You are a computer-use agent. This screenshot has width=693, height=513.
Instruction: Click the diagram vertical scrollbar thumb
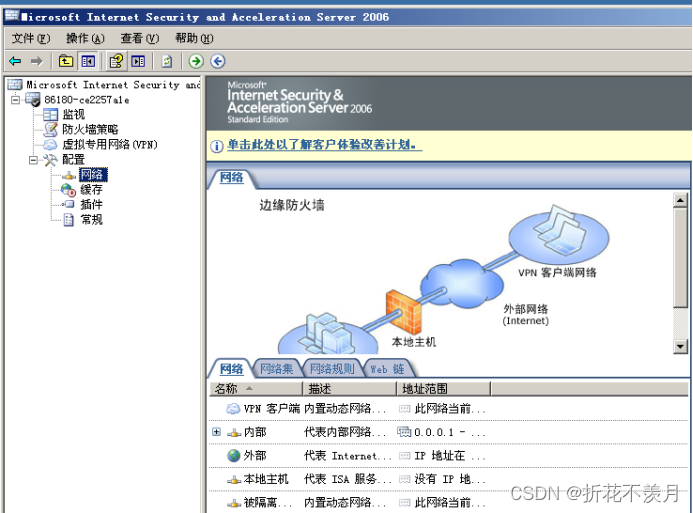[x=680, y=257]
